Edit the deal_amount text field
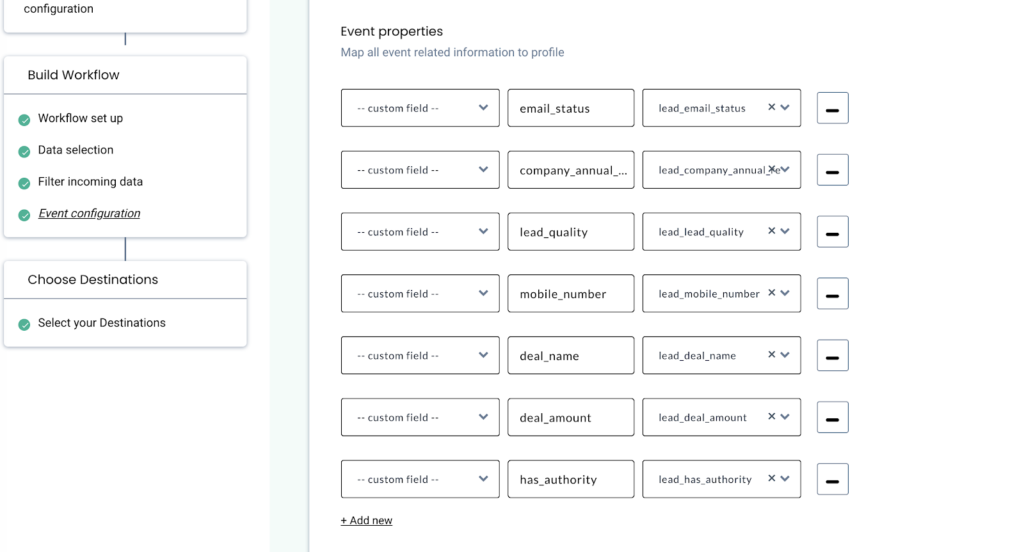Image resolution: width=1024 pixels, height=552 pixels. [x=570, y=418]
